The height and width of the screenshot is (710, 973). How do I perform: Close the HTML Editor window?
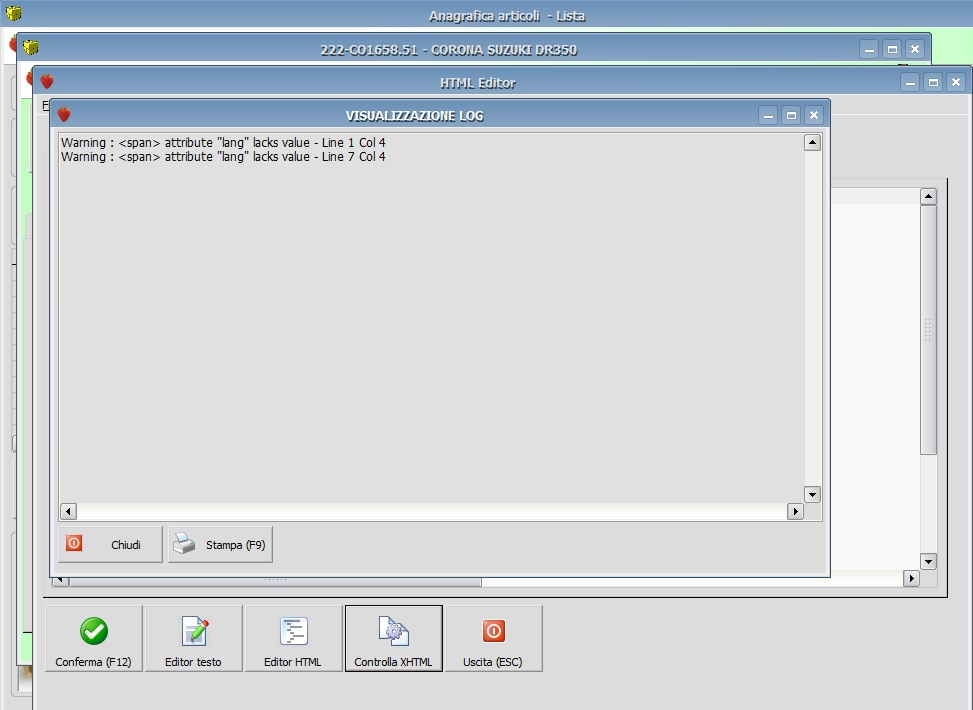tap(956, 82)
